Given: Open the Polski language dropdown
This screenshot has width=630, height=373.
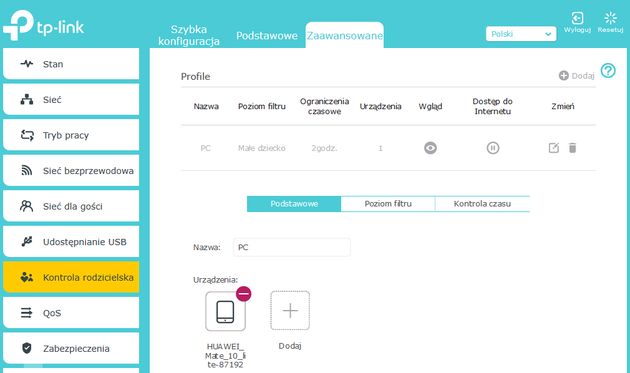Looking at the screenshot, I should tap(521, 34).
